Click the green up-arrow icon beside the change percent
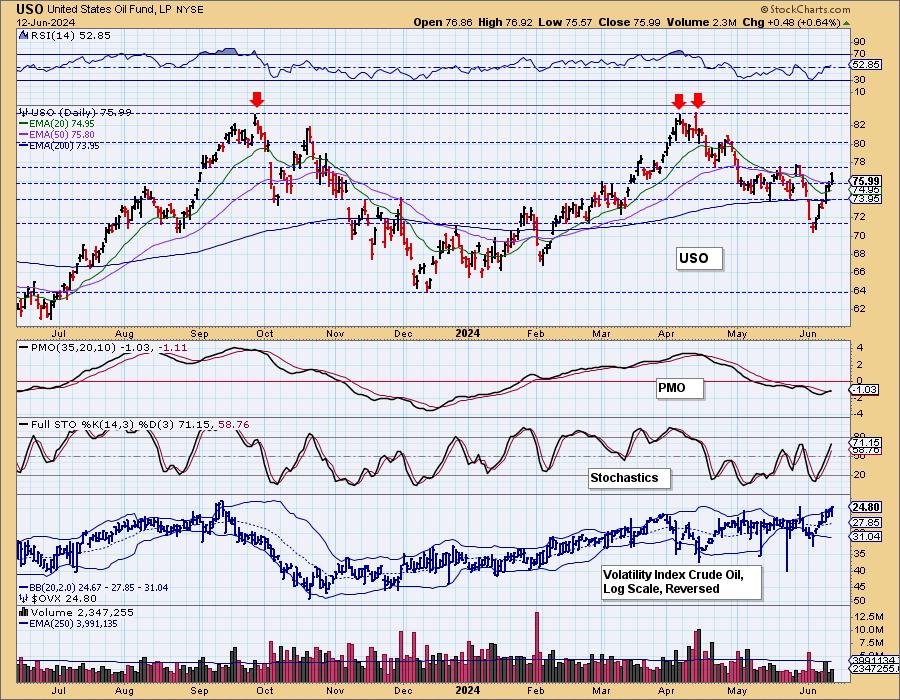The image size is (900, 700). click(847, 23)
